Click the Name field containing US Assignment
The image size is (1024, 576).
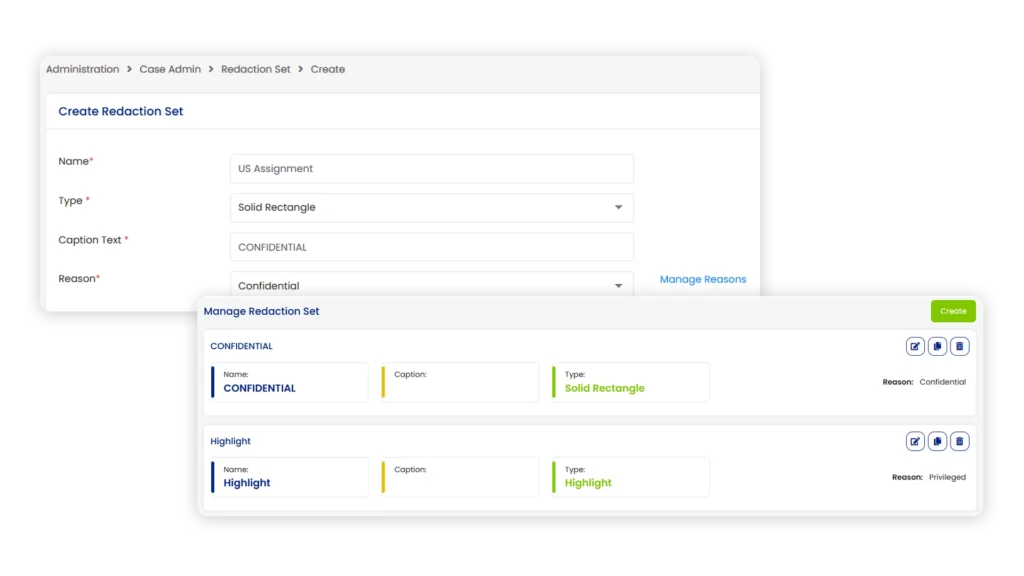pyautogui.click(x=431, y=168)
